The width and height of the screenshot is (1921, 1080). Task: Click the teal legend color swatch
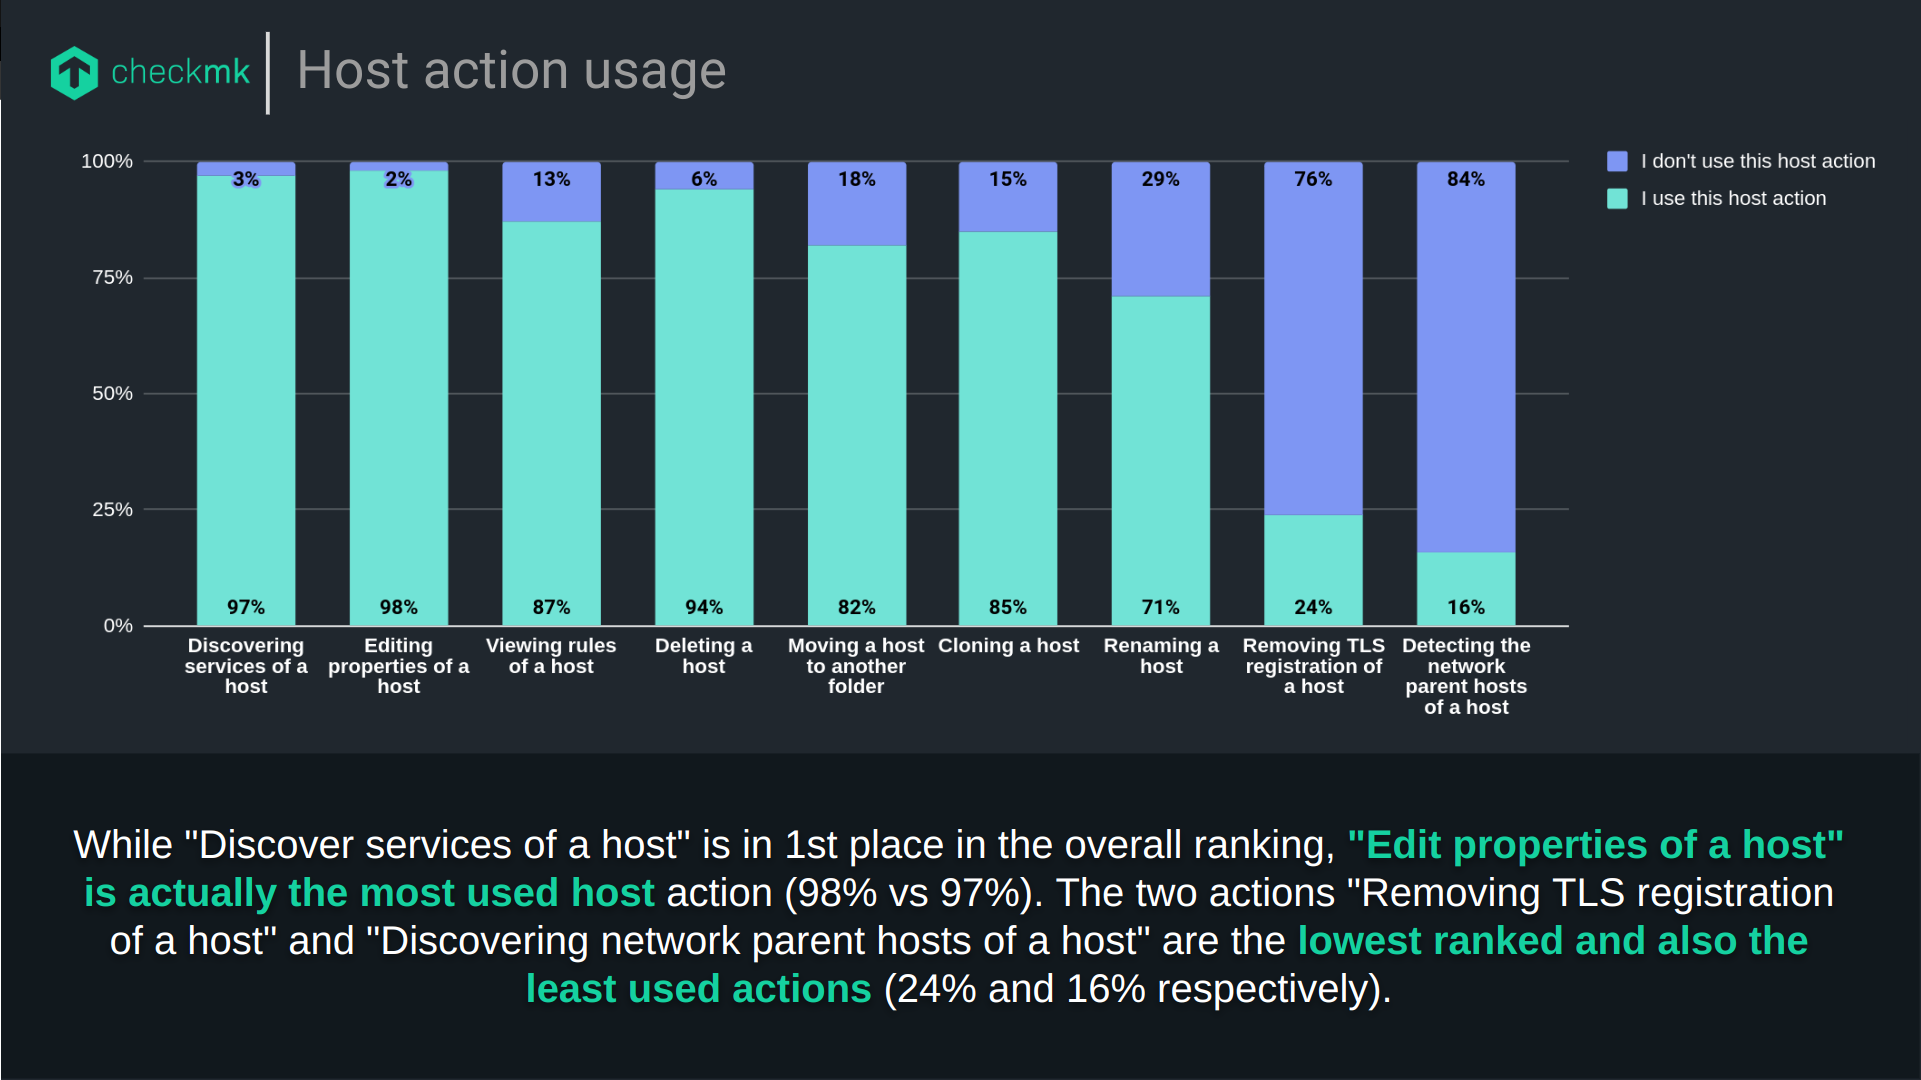(1616, 198)
